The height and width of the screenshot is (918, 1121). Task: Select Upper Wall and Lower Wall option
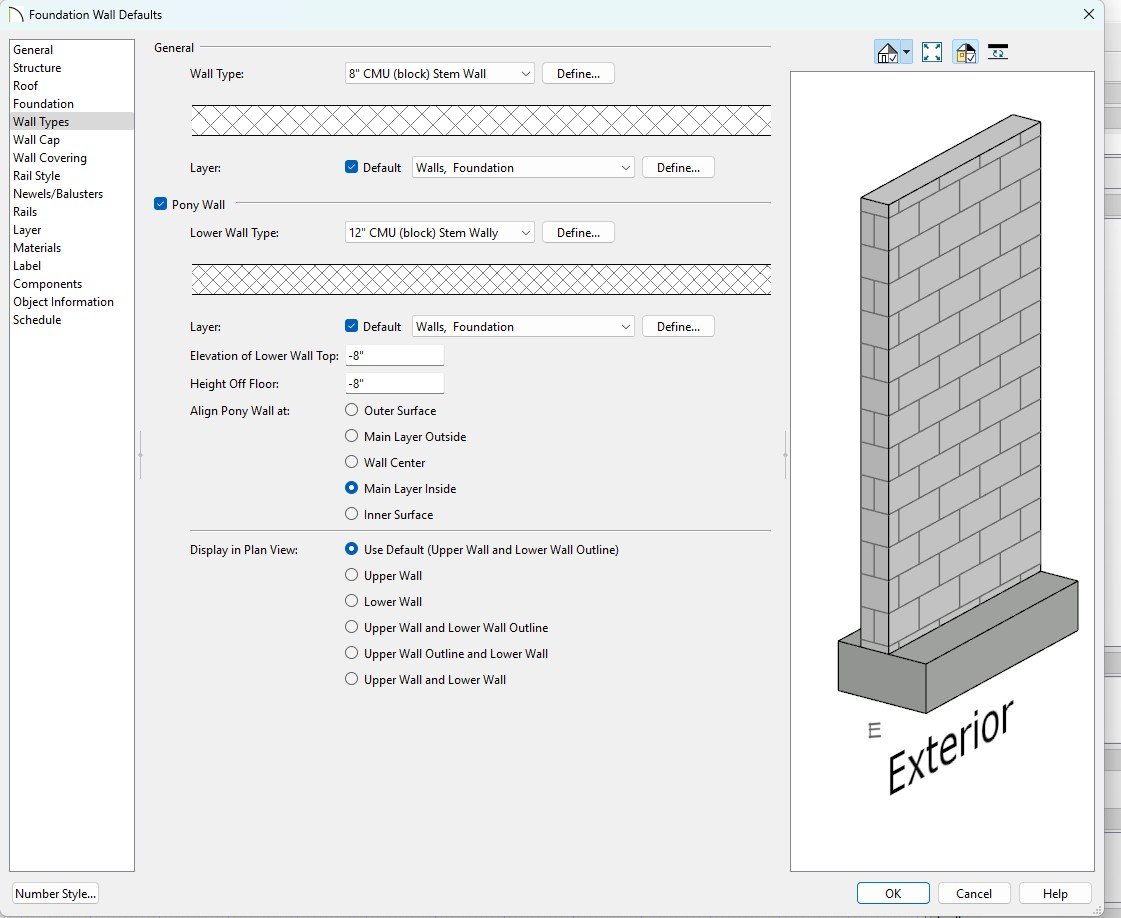[351, 679]
